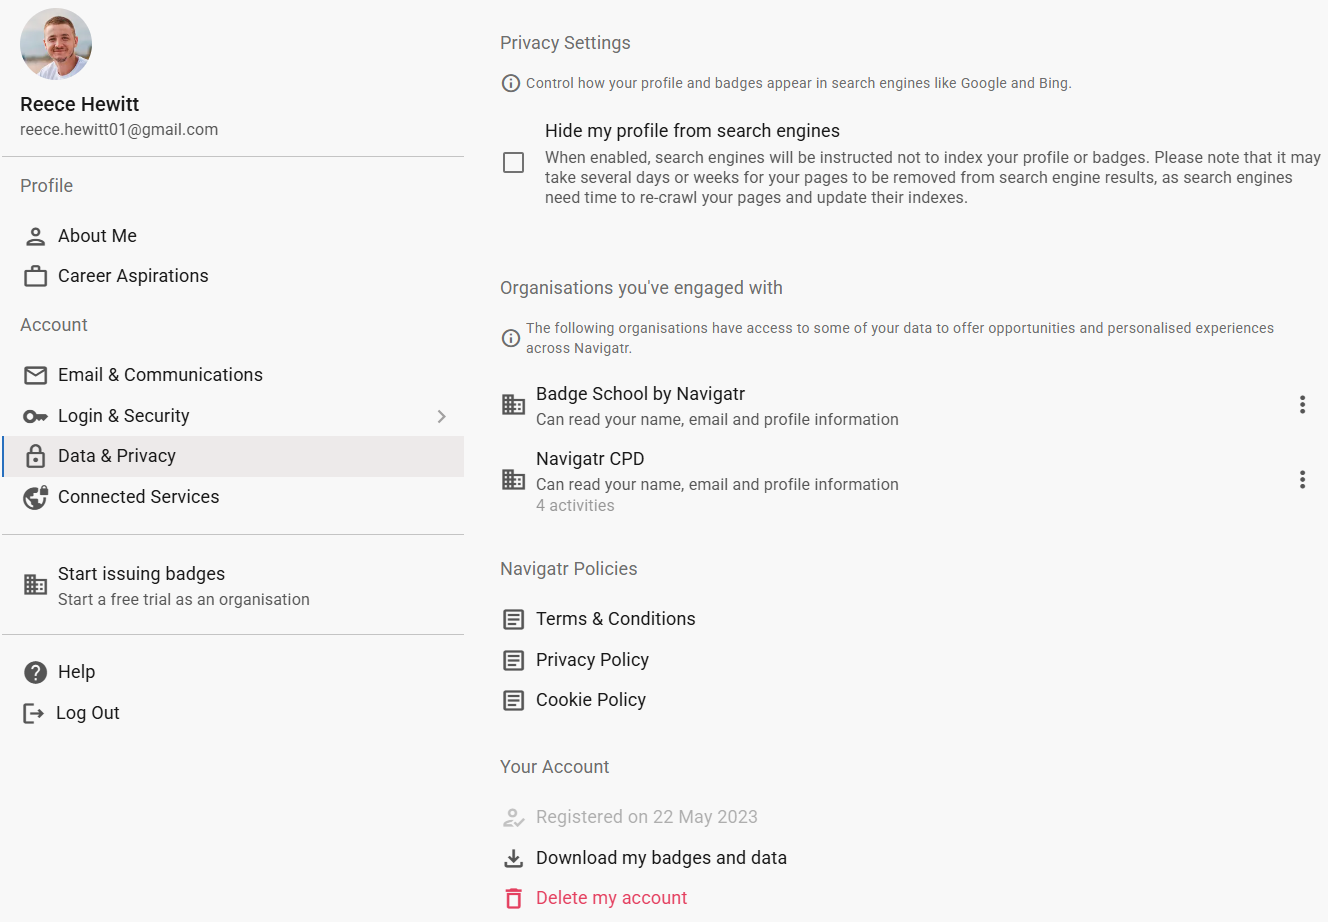Click the Help question mark icon
The image size is (1328, 922).
pyautogui.click(x=36, y=672)
